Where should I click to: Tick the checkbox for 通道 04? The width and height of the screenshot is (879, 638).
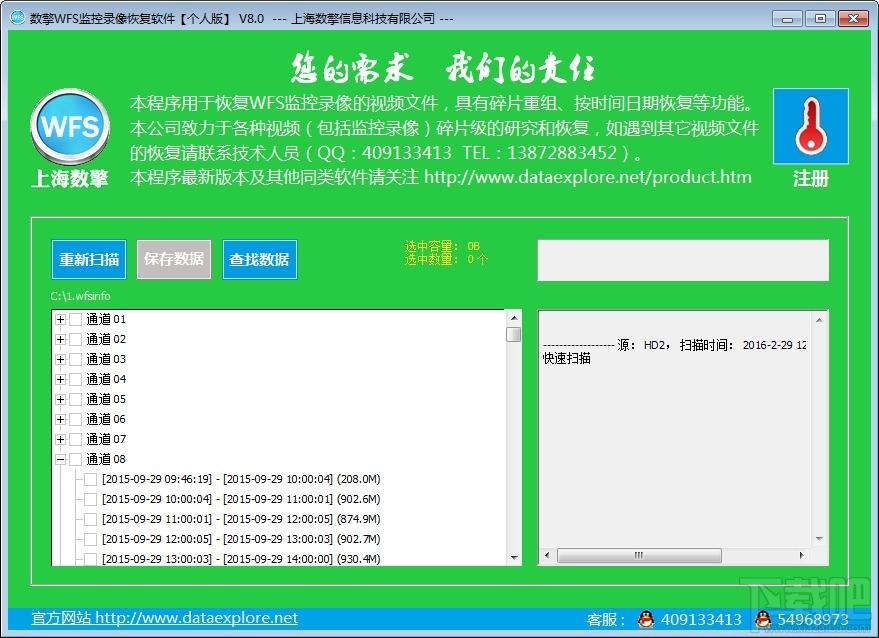tap(76, 380)
